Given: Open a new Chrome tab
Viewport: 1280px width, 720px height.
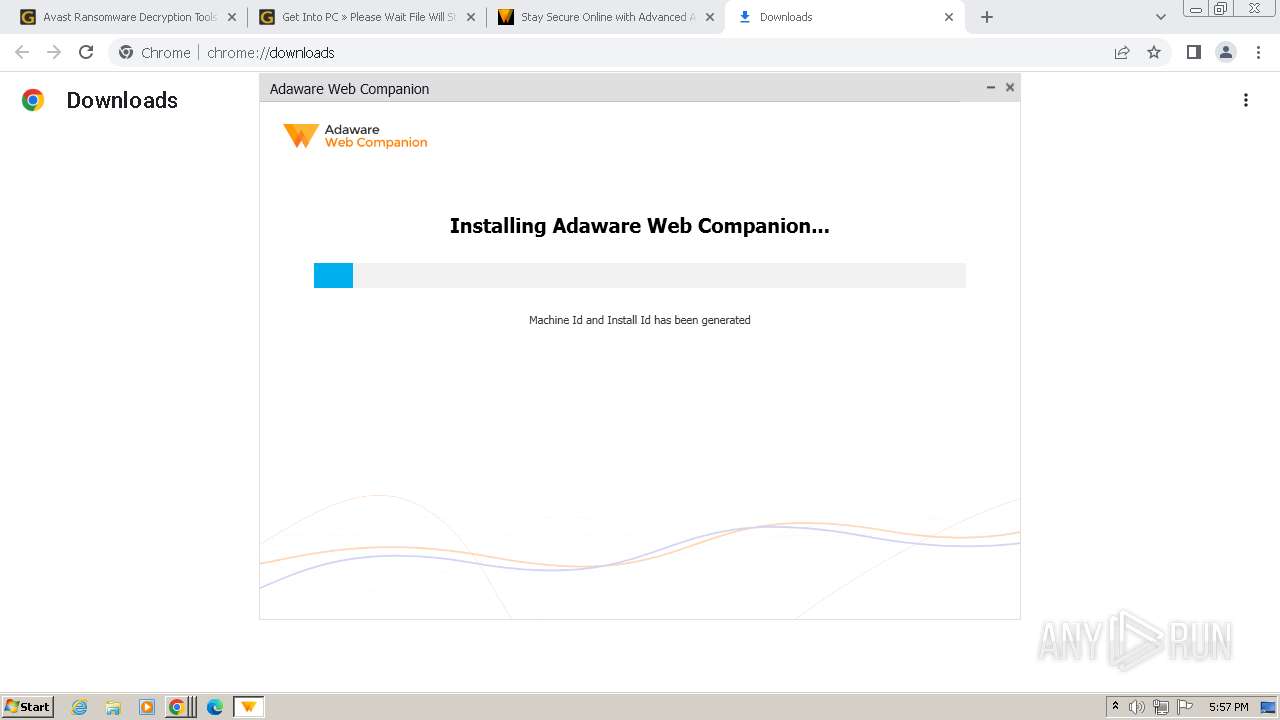Looking at the screenshot, I should click(987, 17).
